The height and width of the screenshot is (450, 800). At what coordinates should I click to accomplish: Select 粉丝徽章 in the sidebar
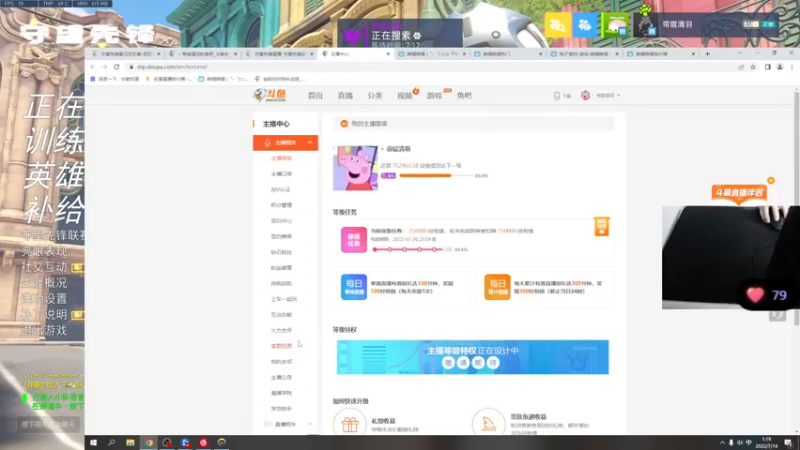tap(281, 268)
